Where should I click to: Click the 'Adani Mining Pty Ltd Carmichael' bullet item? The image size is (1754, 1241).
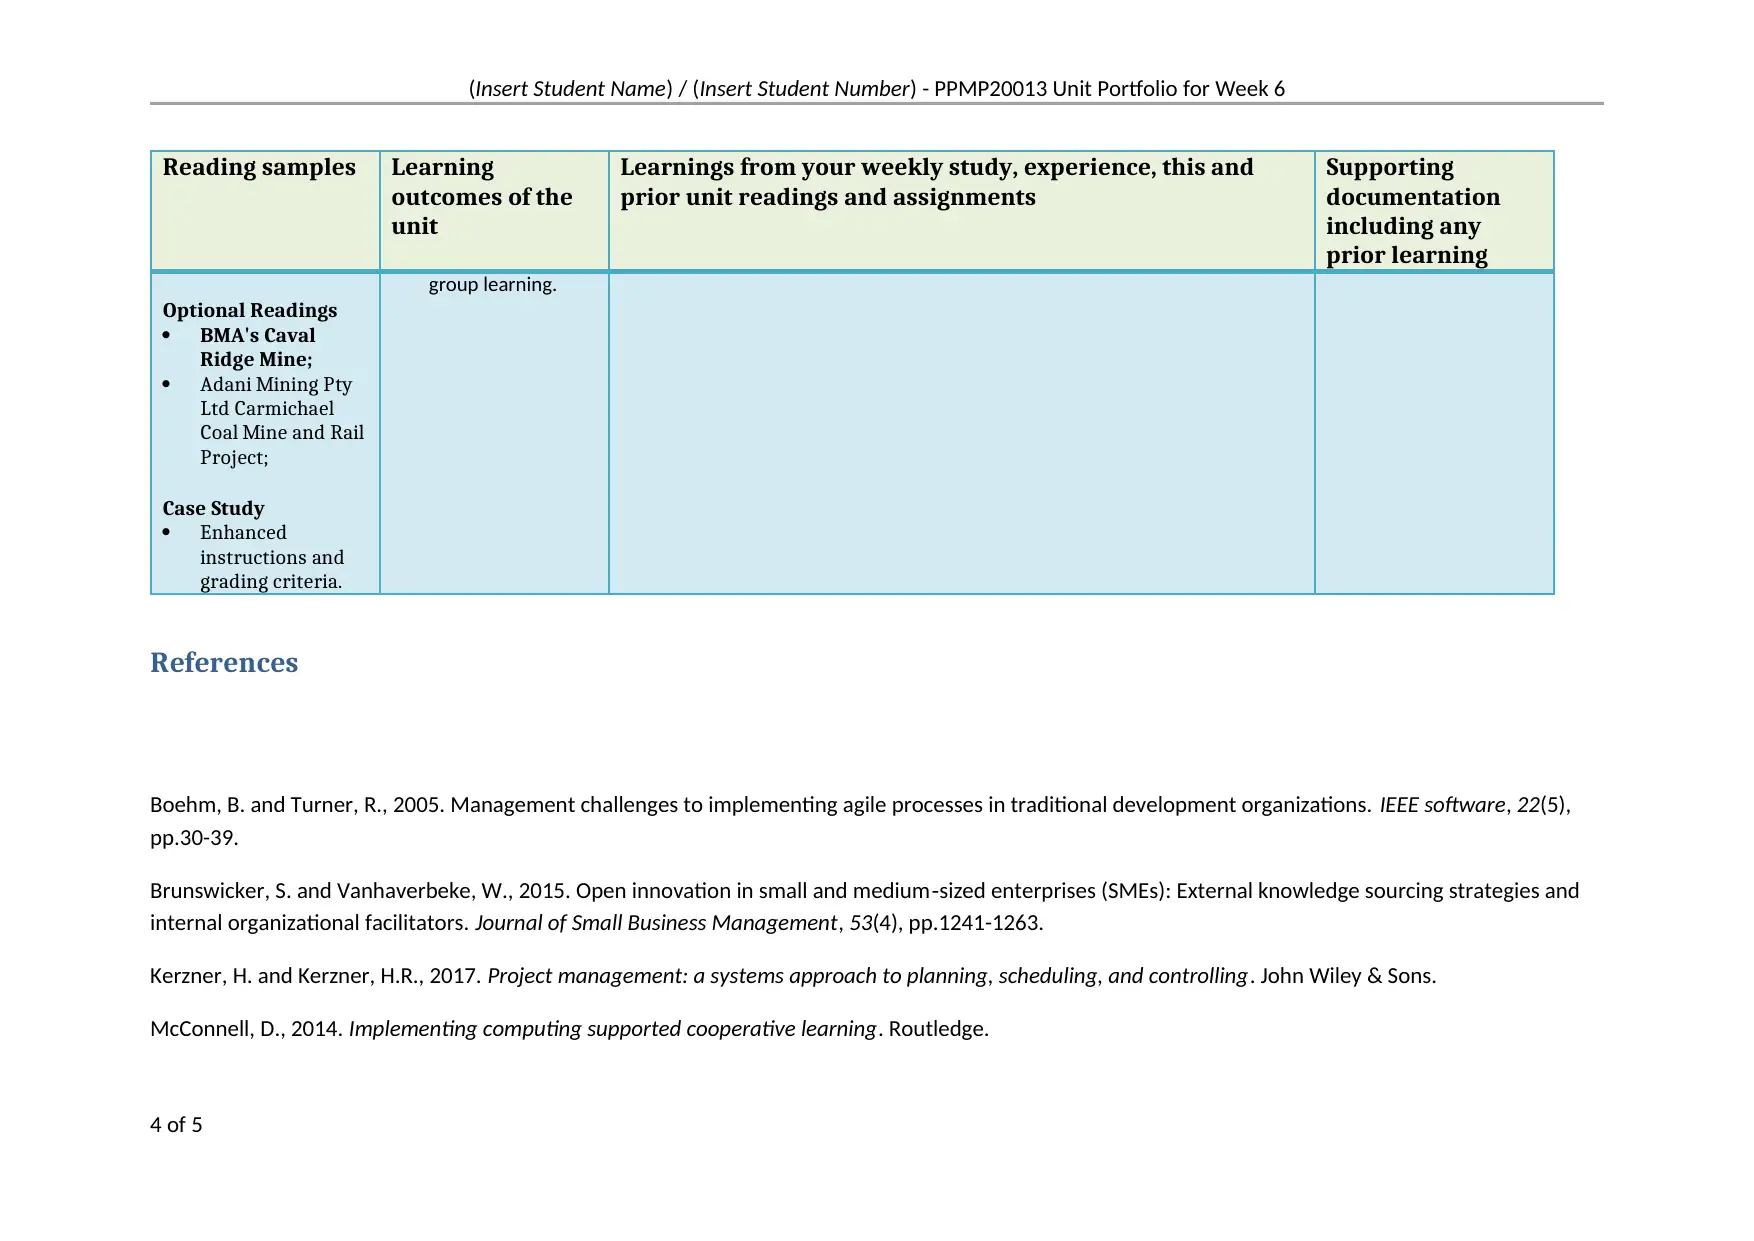(281, 421)
